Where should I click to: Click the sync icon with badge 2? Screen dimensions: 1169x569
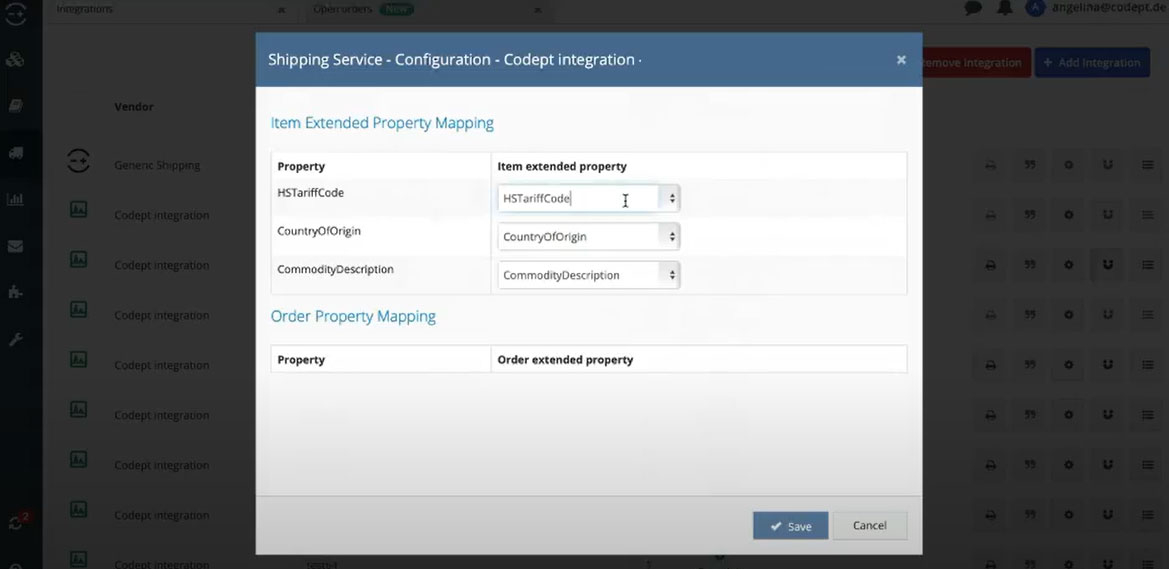coord(17,521)
